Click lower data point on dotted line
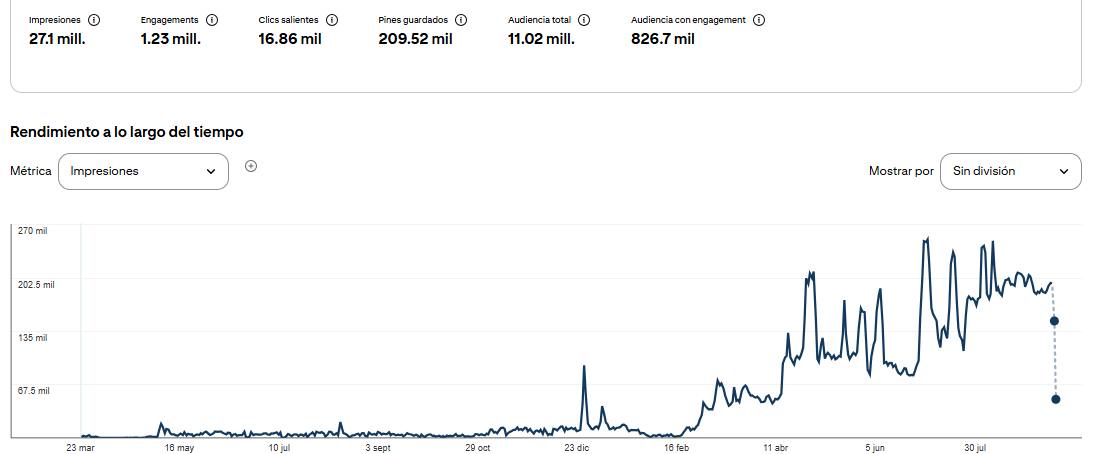Image resolution: width=1097 pixels, height=454 pixels. (x=1056, y=399)
